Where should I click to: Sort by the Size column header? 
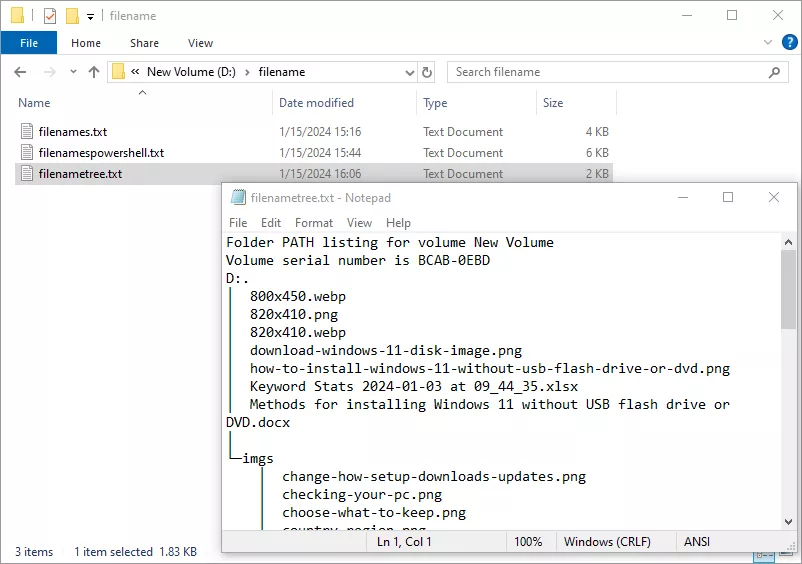click(553, 103)
